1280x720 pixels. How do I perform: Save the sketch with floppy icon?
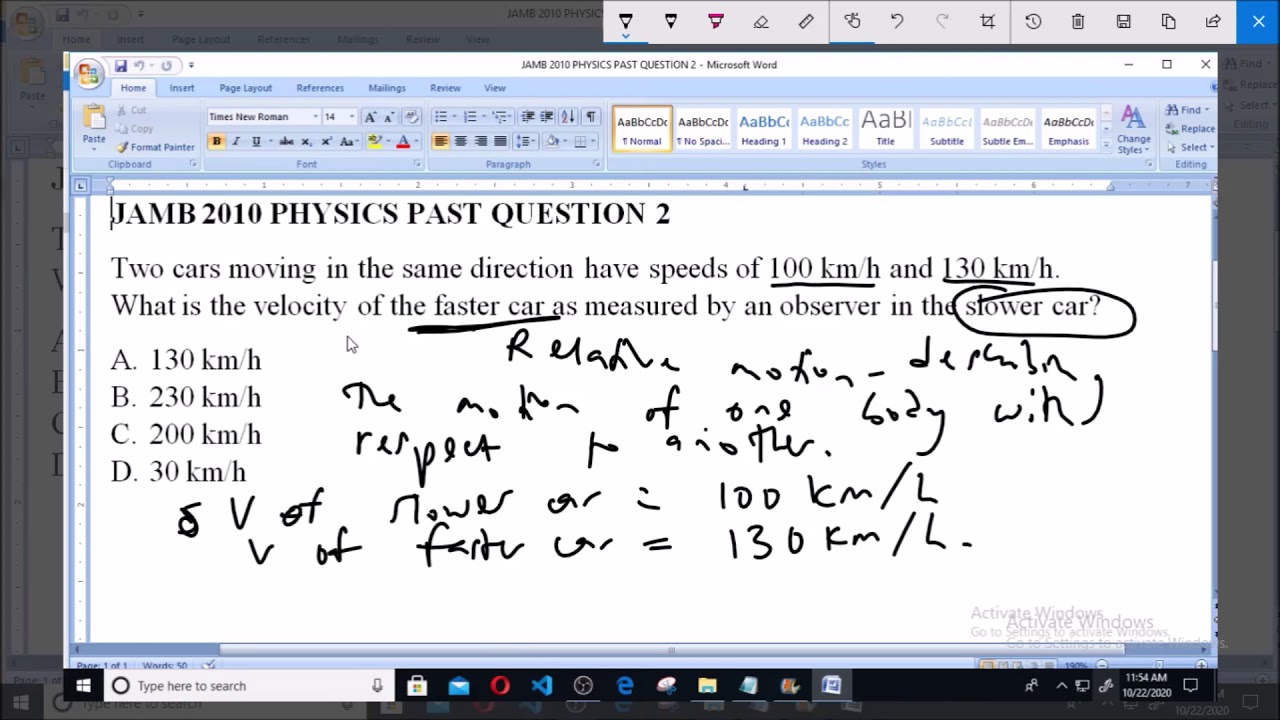(1123, 21)
